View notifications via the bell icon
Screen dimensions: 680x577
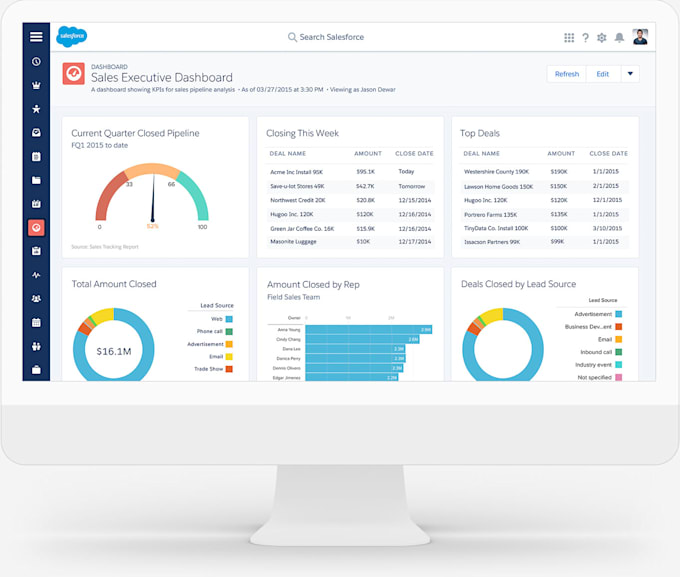(619, 38)
